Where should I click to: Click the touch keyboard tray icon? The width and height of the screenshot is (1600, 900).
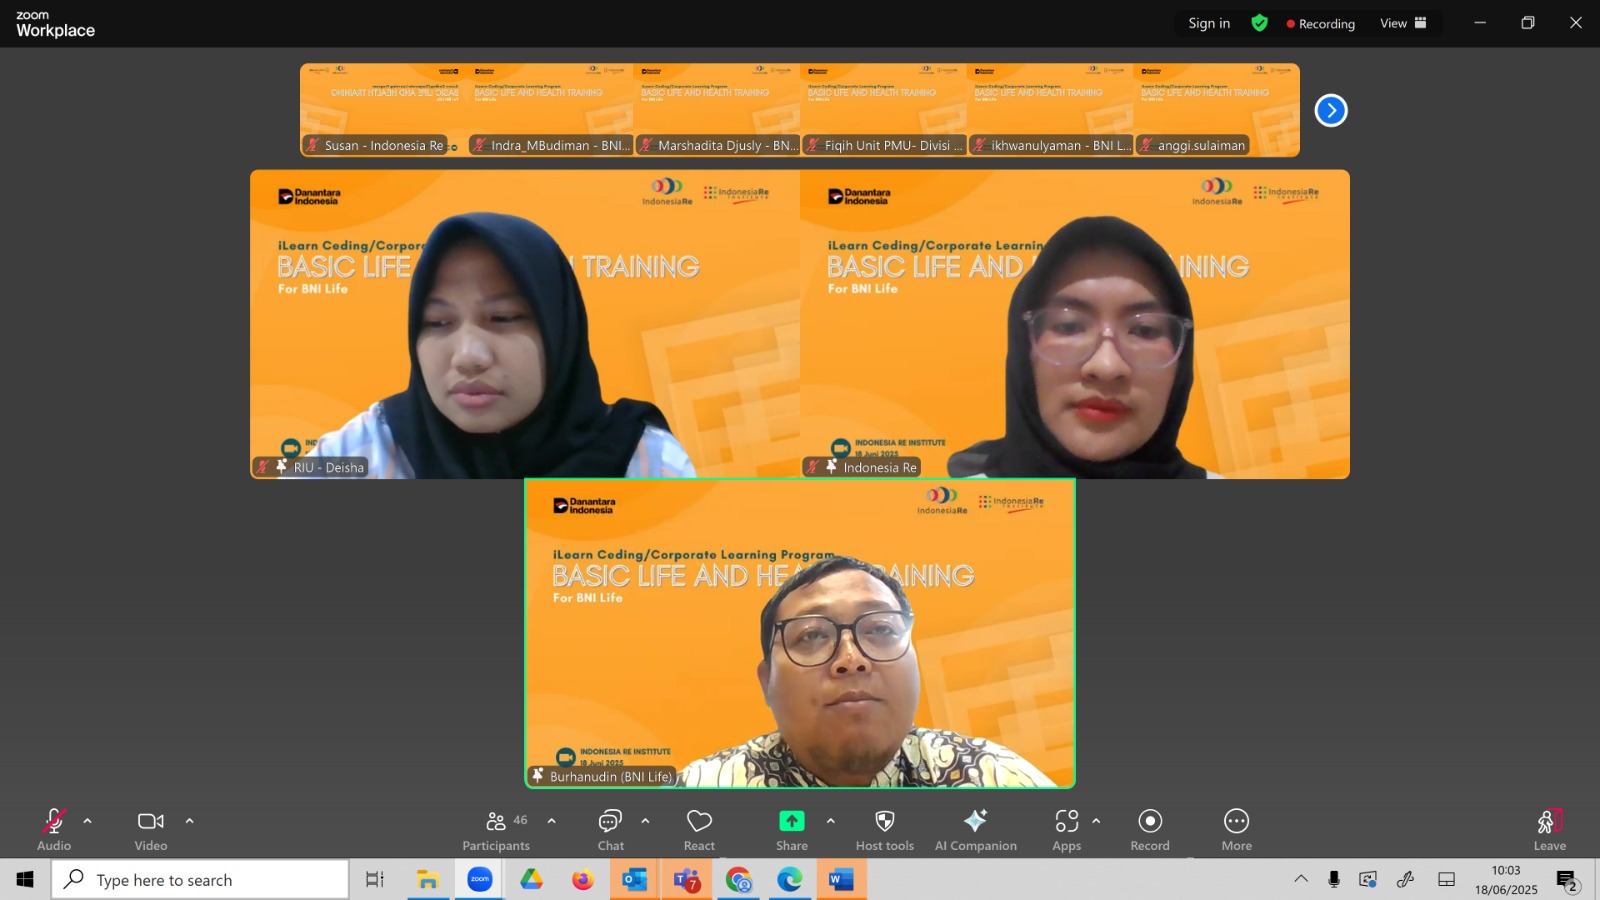pos(1446,880)
